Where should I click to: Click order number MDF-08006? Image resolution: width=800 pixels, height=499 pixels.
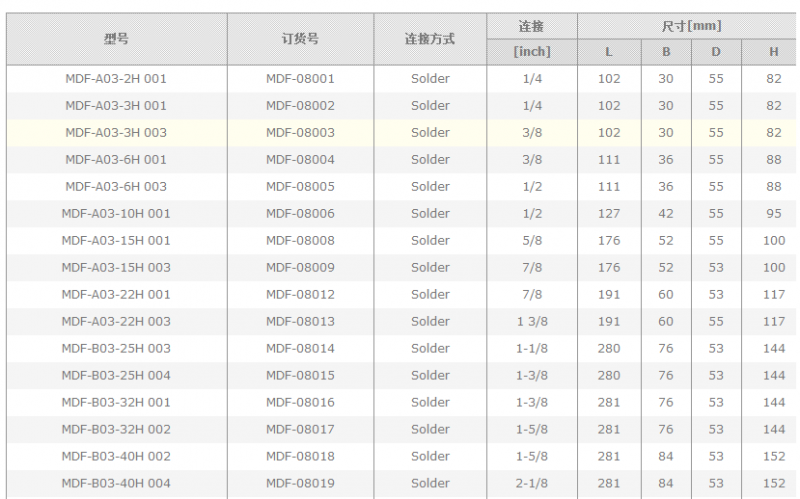coord(300,213)
